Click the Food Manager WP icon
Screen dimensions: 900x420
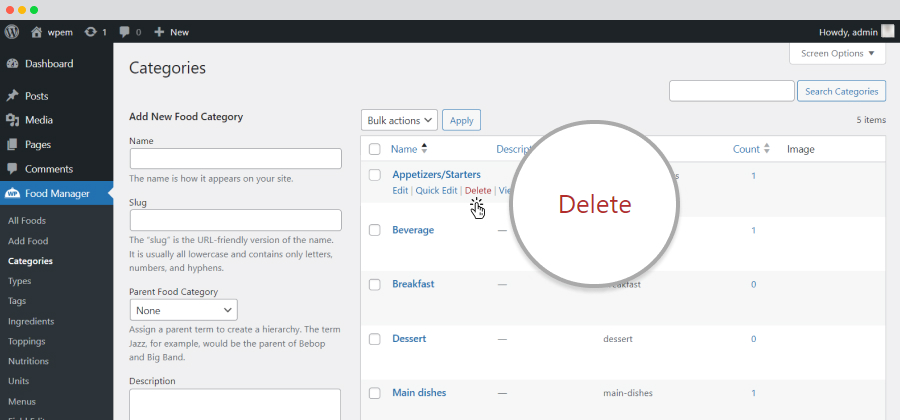coord(13,193)
